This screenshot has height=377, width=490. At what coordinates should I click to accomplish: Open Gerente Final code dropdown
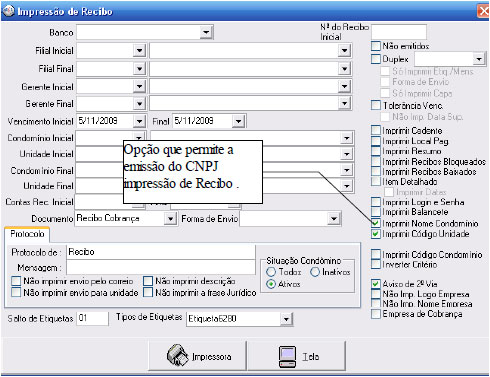point(139,104)
